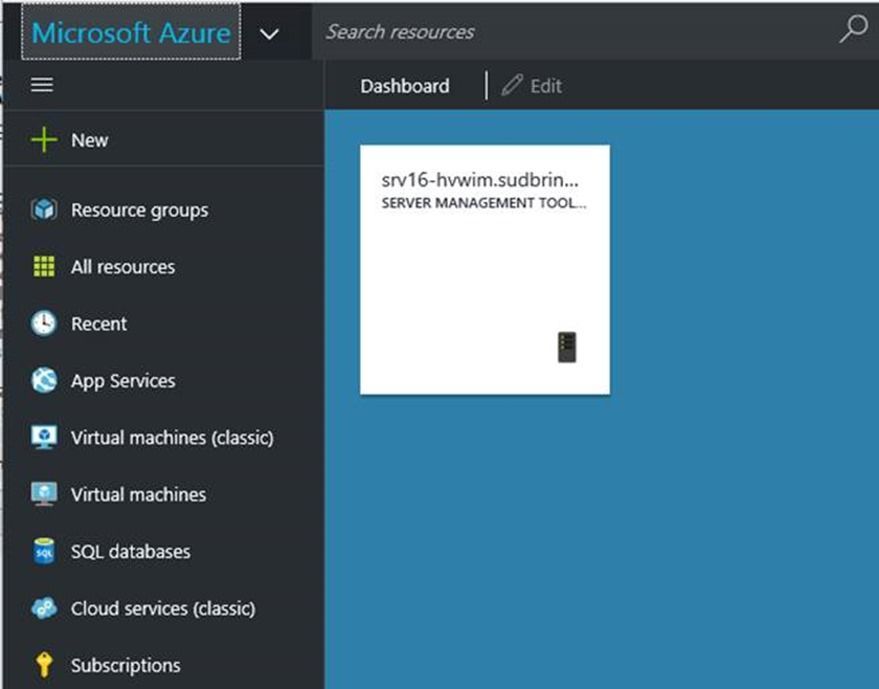Click the Microsoft Azure logo text

pyautogui.click(x=131, y=33)
